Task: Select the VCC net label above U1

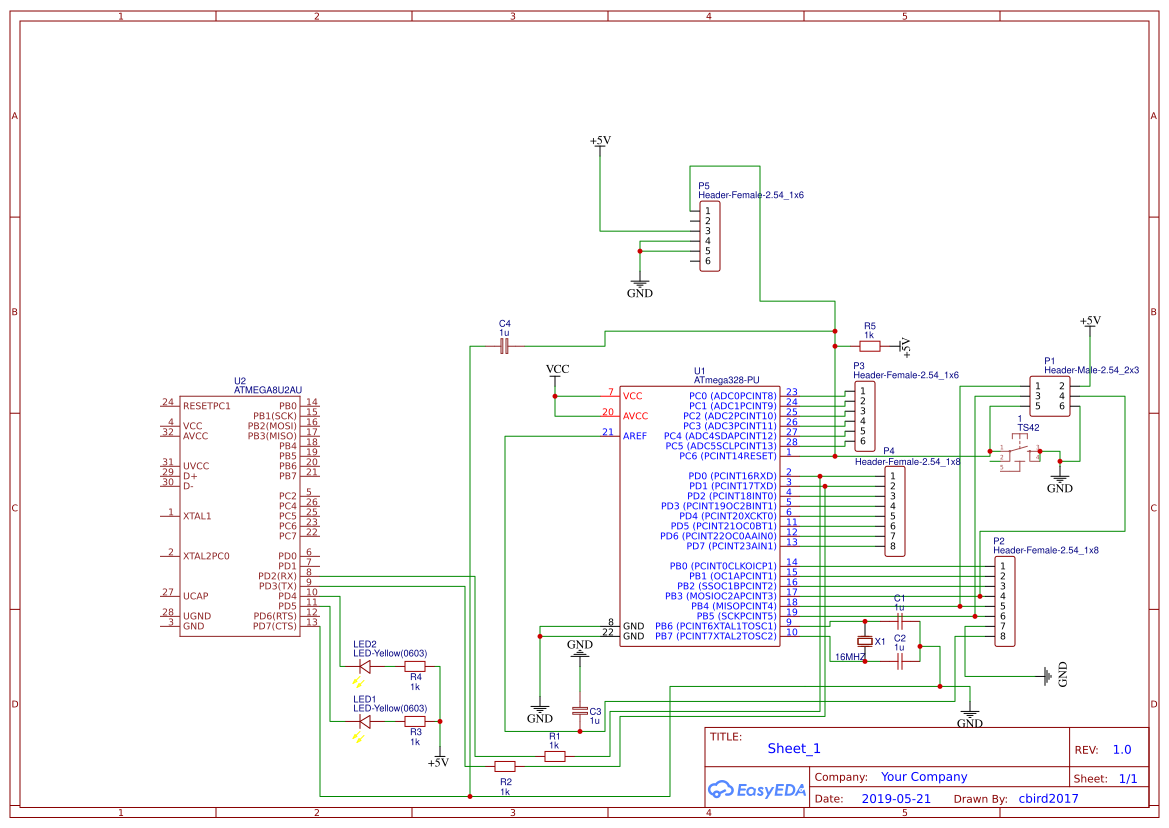Action: pyautogui.click(x=555, y=369)
